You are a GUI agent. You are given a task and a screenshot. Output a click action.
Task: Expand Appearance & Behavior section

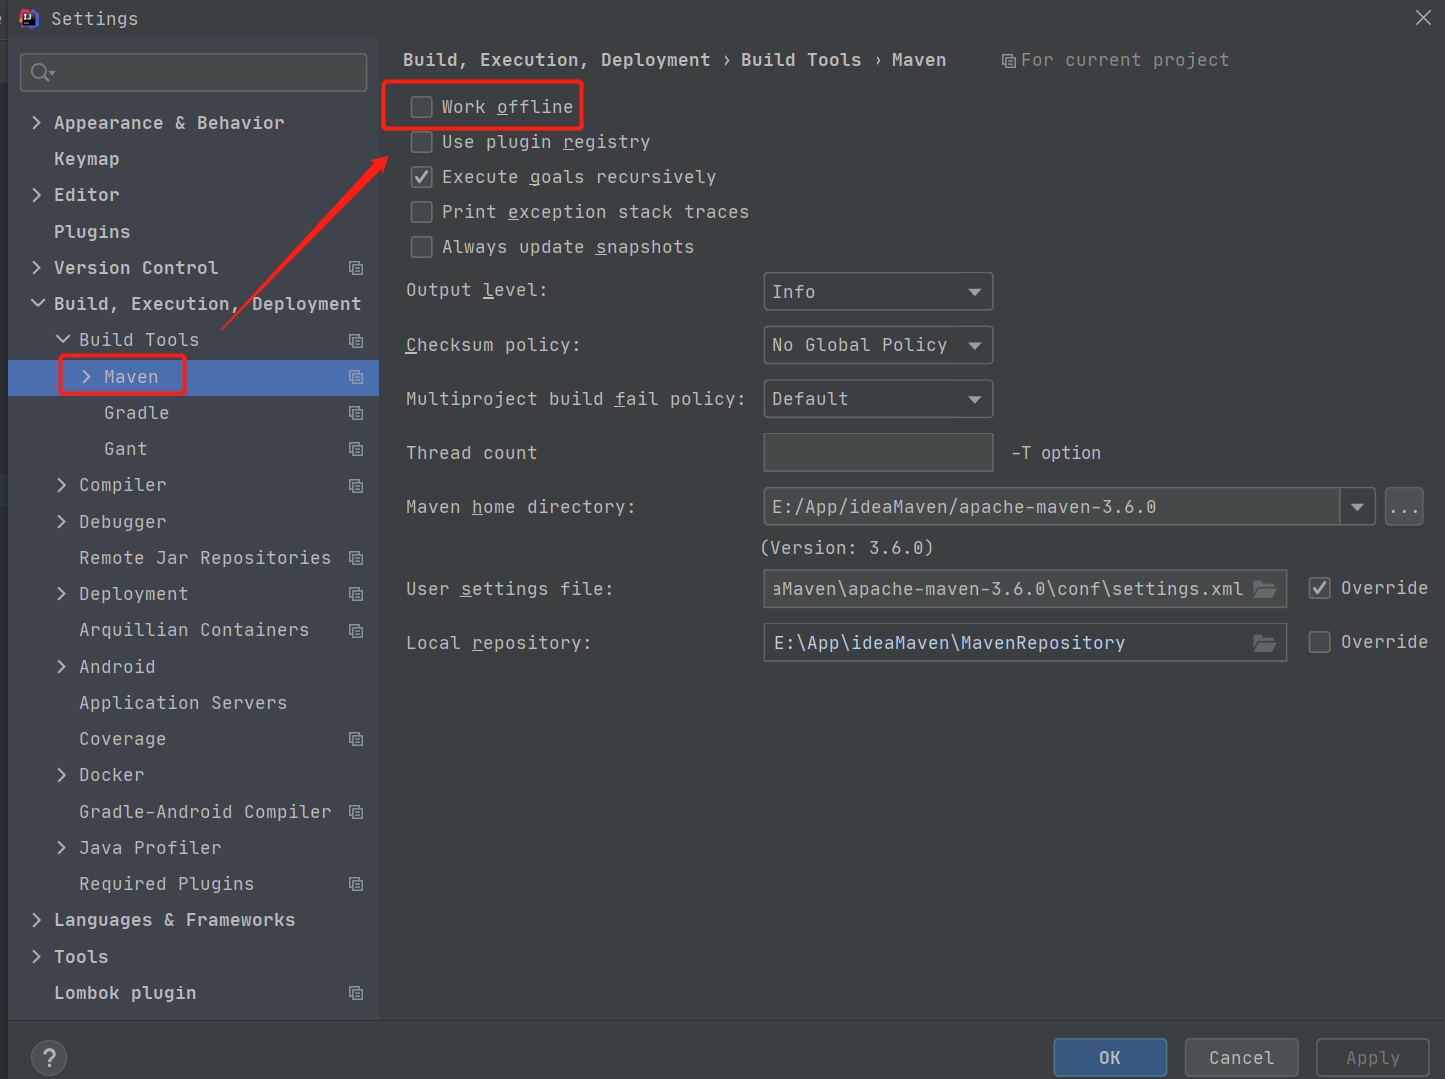click(x=37, y=123)
